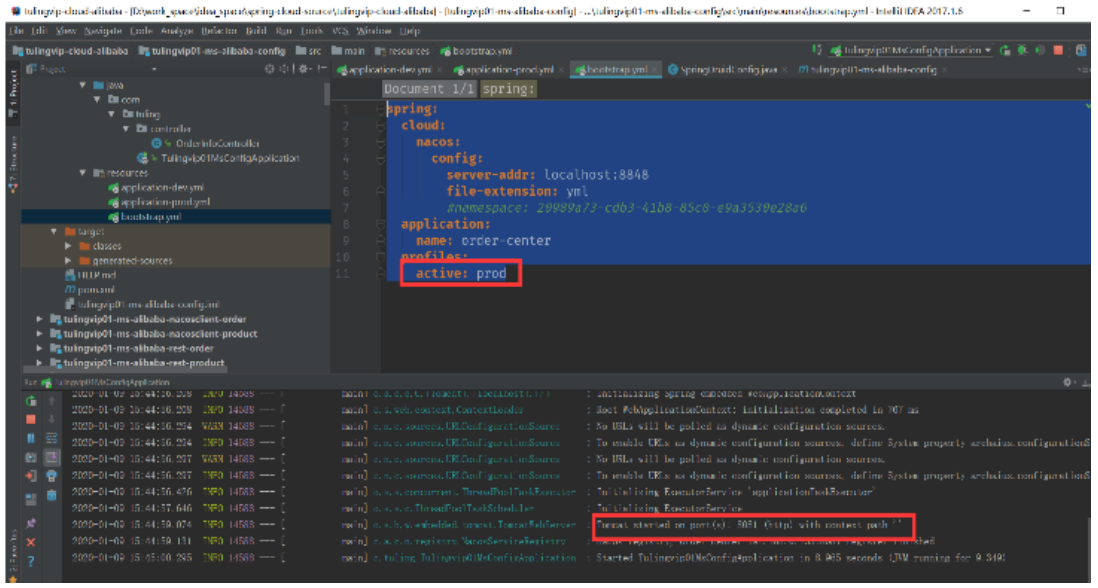Open the File menu

(17, 31)
